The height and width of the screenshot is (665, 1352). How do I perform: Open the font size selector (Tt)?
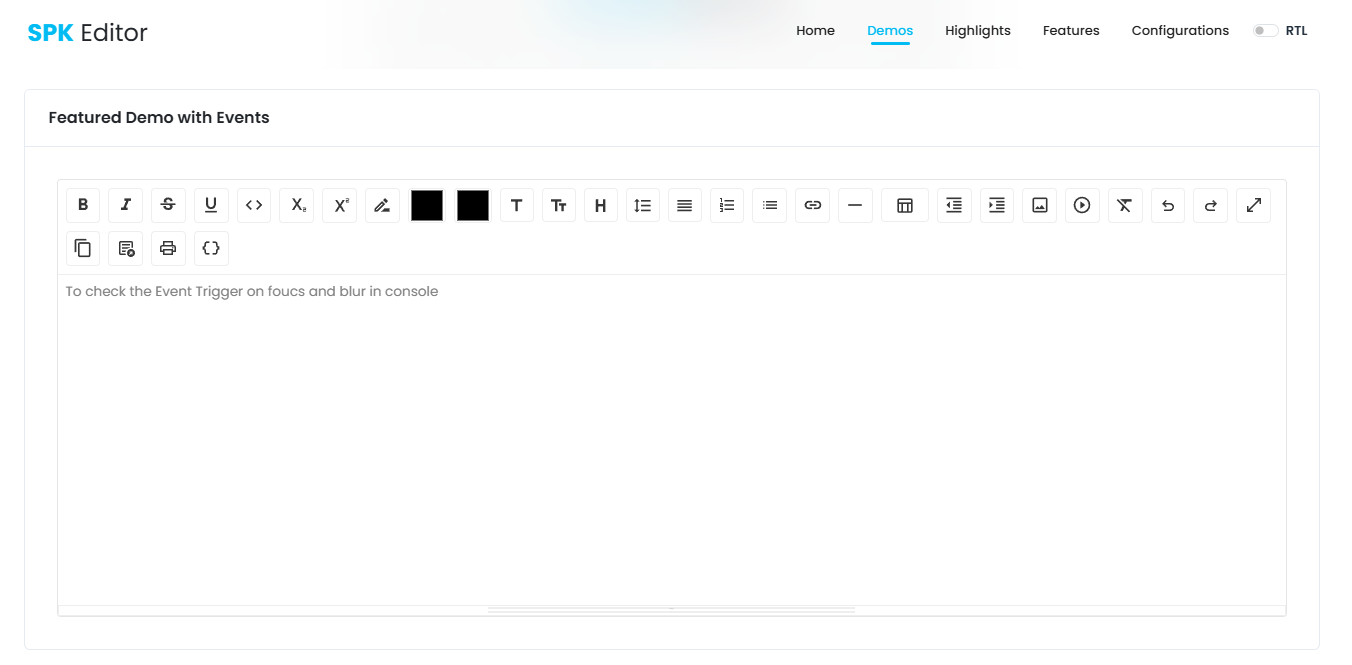[558, 205]
